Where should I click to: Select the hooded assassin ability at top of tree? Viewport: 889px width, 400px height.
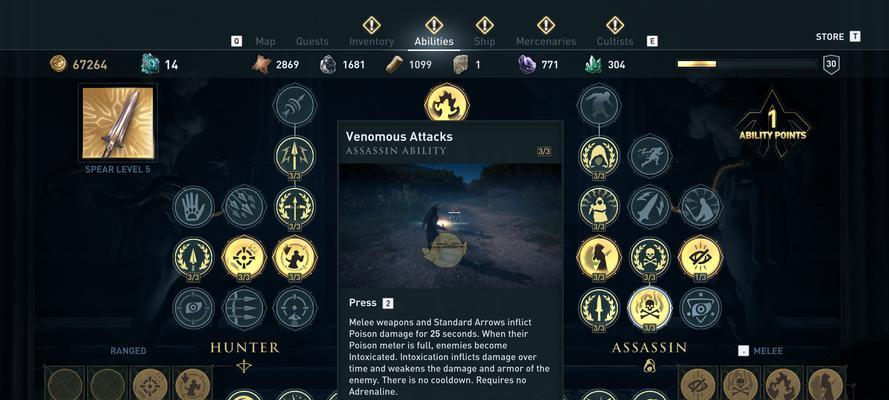tap(599, 156)
